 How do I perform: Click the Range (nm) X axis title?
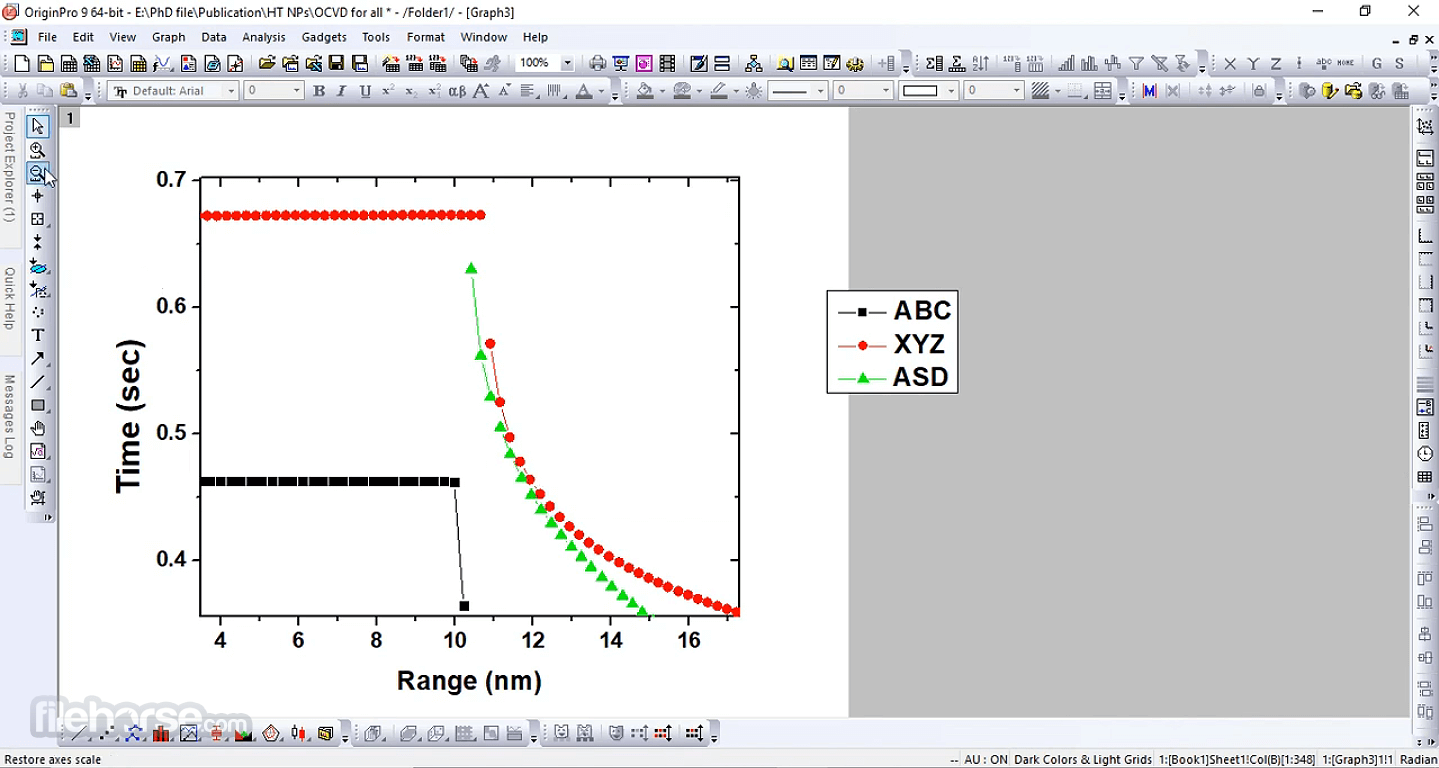(469, 681)
